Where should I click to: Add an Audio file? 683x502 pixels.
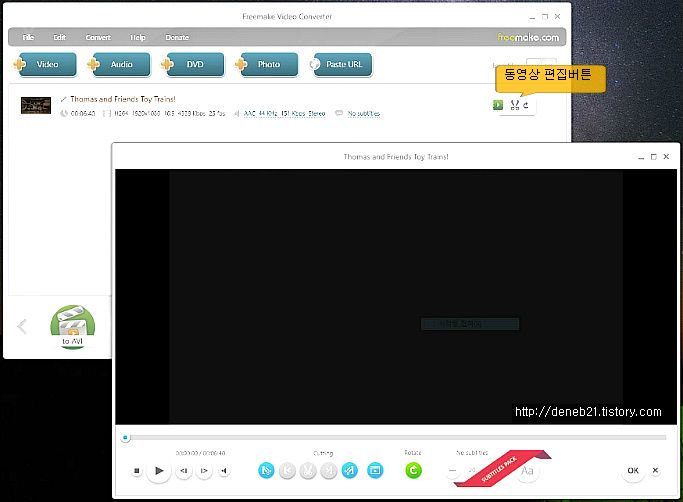[118, 64]
